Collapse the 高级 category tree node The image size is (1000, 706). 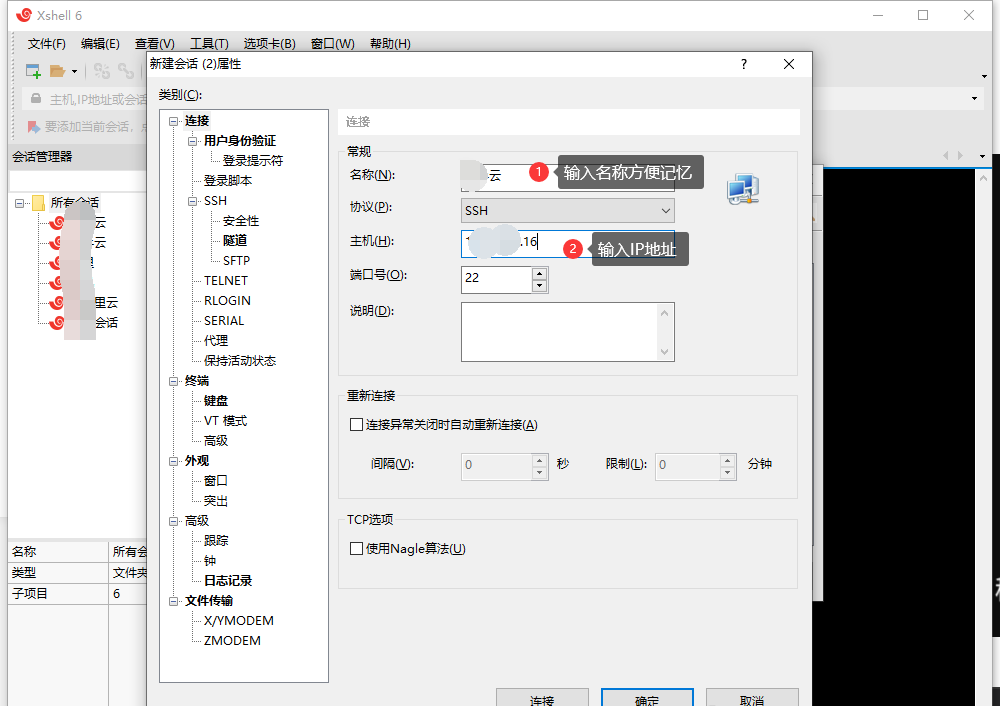[x=173, y=521]
